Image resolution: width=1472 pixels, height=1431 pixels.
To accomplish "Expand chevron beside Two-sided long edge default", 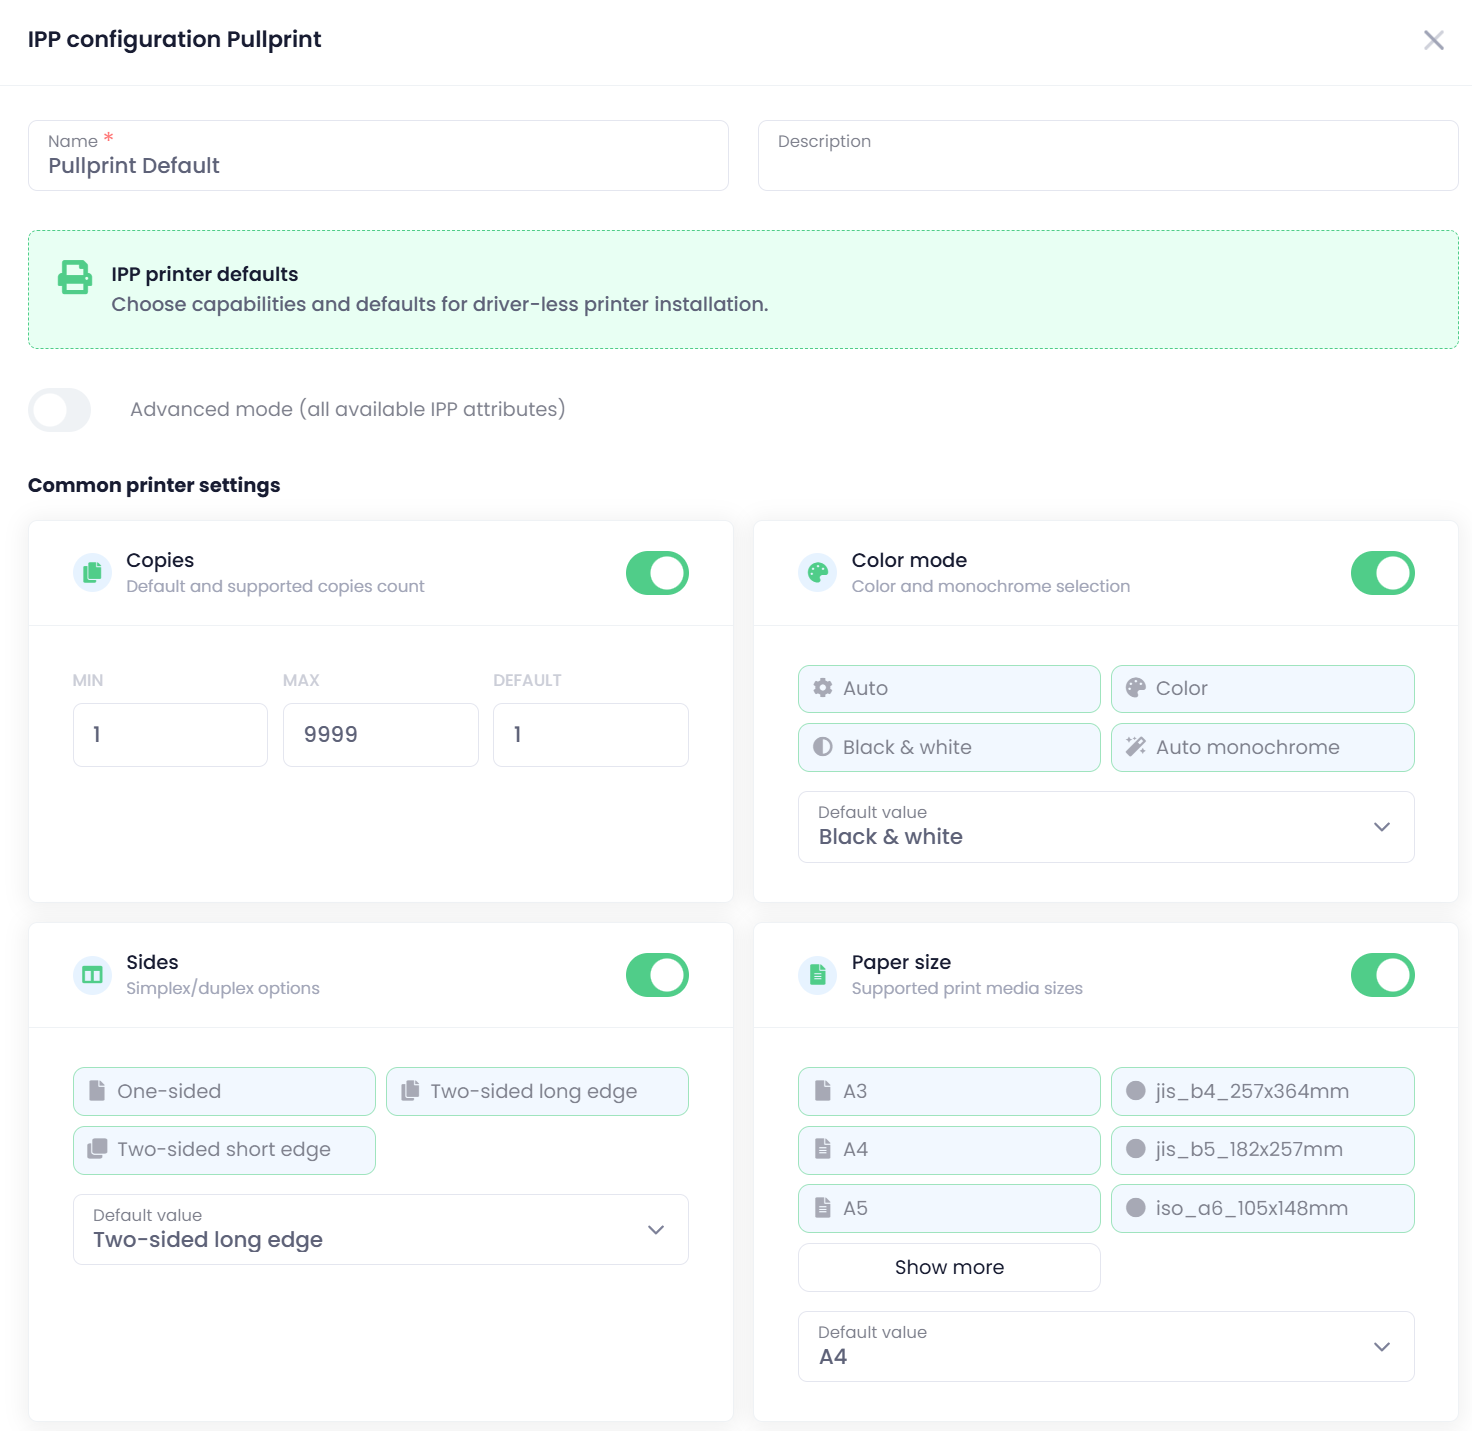I will coord(656,1230).
